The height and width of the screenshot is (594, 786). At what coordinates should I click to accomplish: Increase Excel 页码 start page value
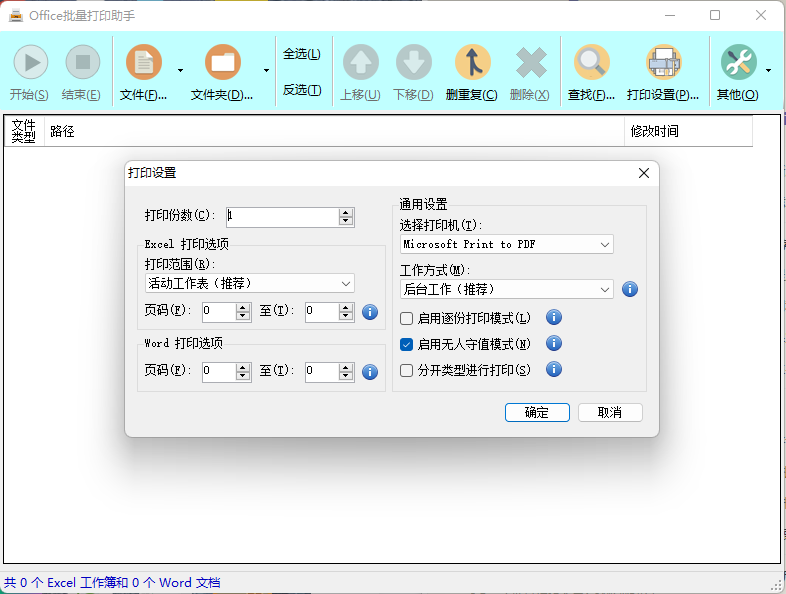coord(243,307)
